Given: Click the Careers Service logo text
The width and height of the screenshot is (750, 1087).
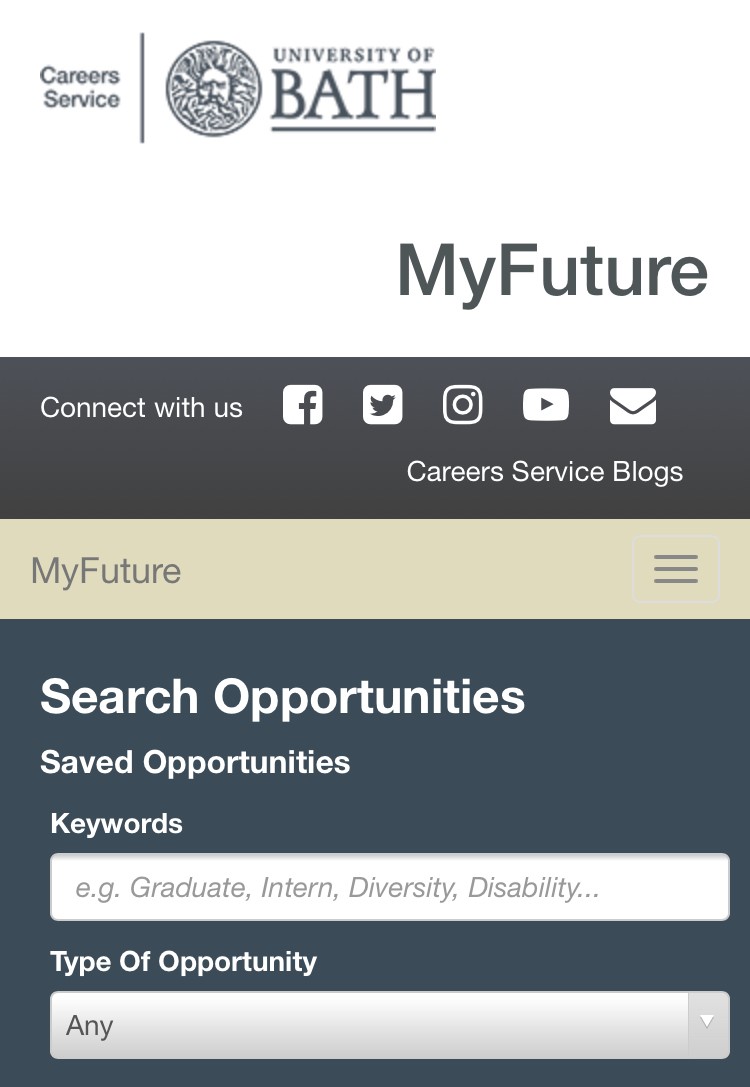Looking at the screenshot, I should [80, 87].
